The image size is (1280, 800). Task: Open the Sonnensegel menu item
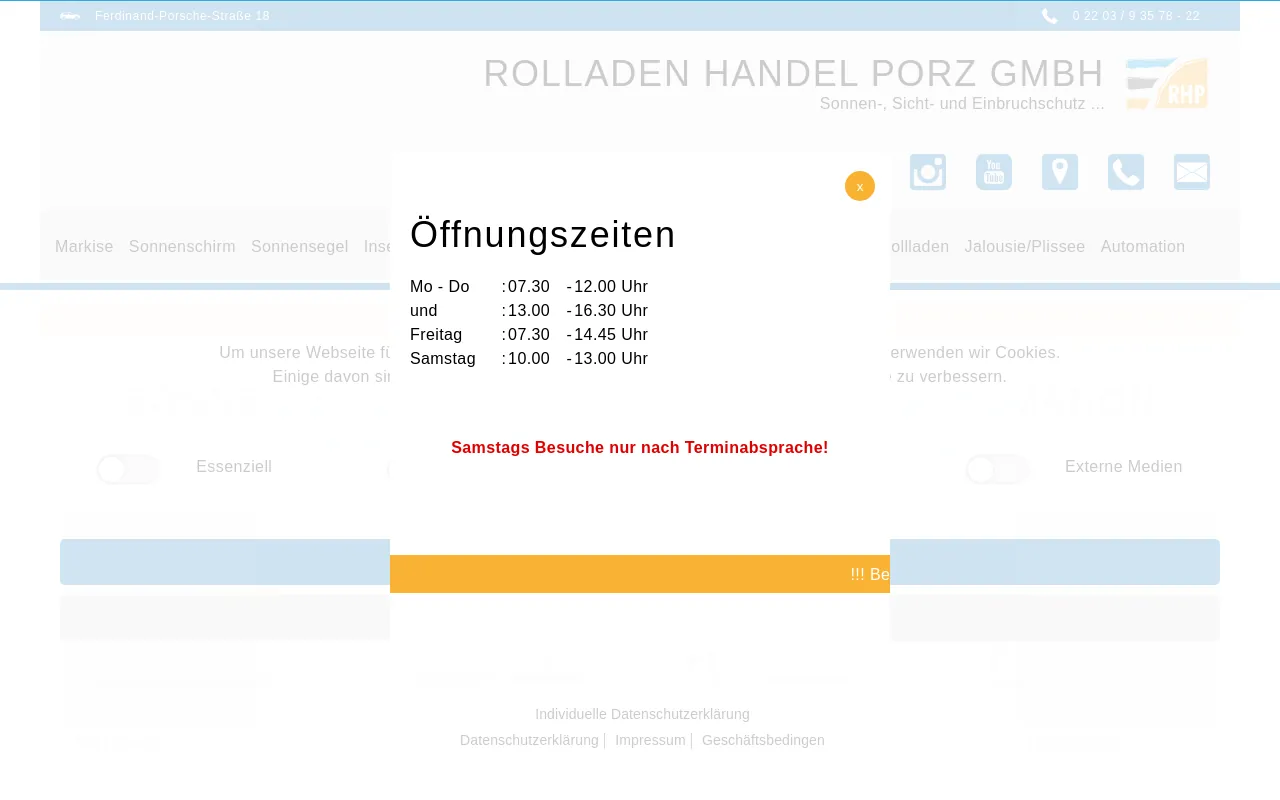click(300, 246)
